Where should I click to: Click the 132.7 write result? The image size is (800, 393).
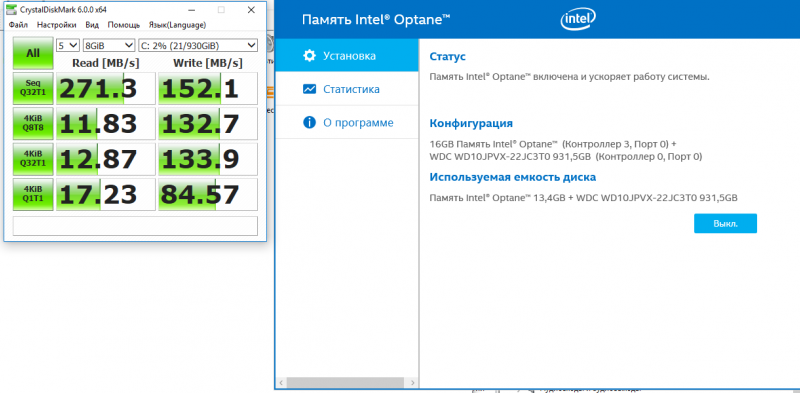[x=208, y=124]
